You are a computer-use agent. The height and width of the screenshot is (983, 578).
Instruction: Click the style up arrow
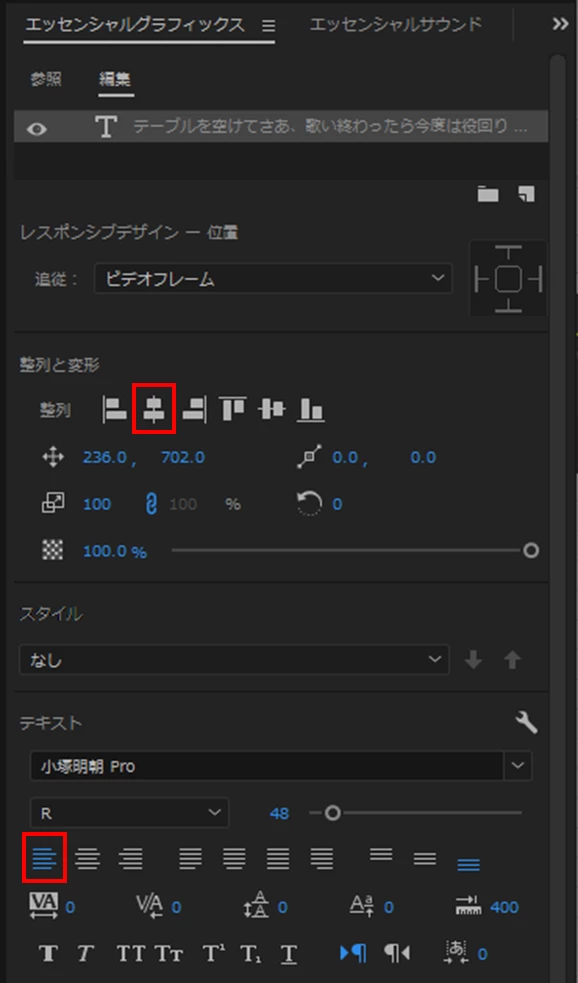click(513, 660)
